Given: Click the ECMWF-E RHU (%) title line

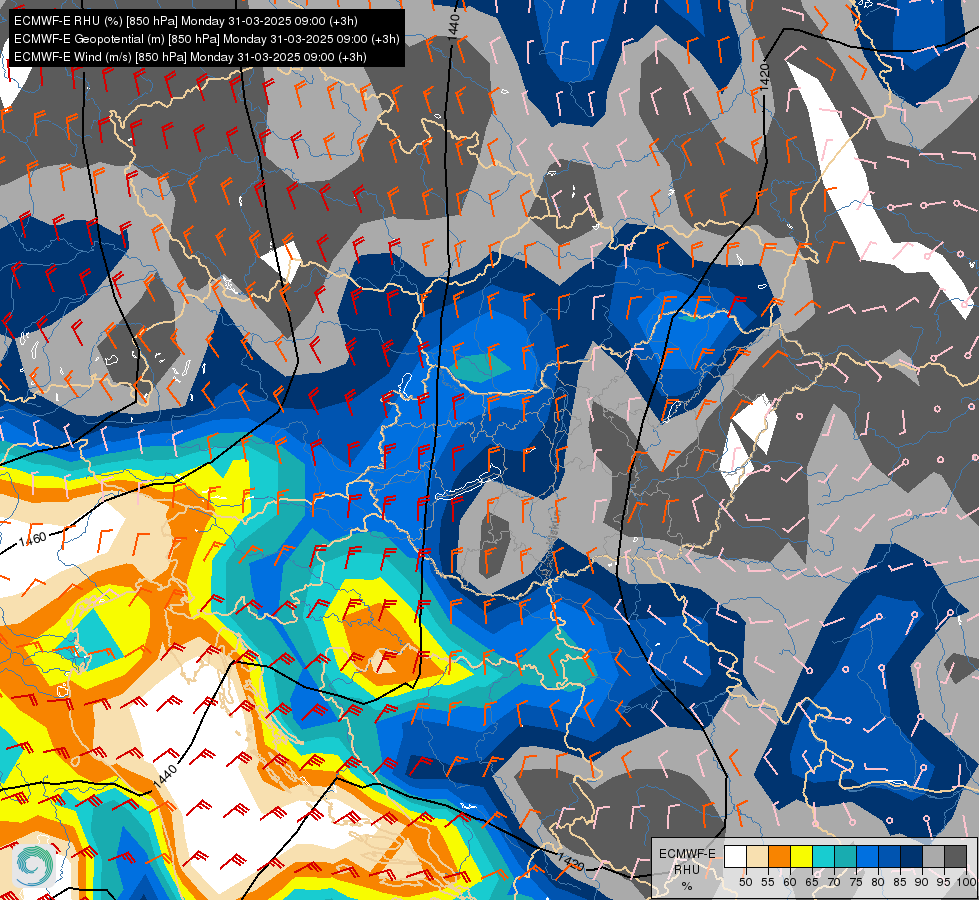Looking at the screenshot, I should tap(186, 21).
